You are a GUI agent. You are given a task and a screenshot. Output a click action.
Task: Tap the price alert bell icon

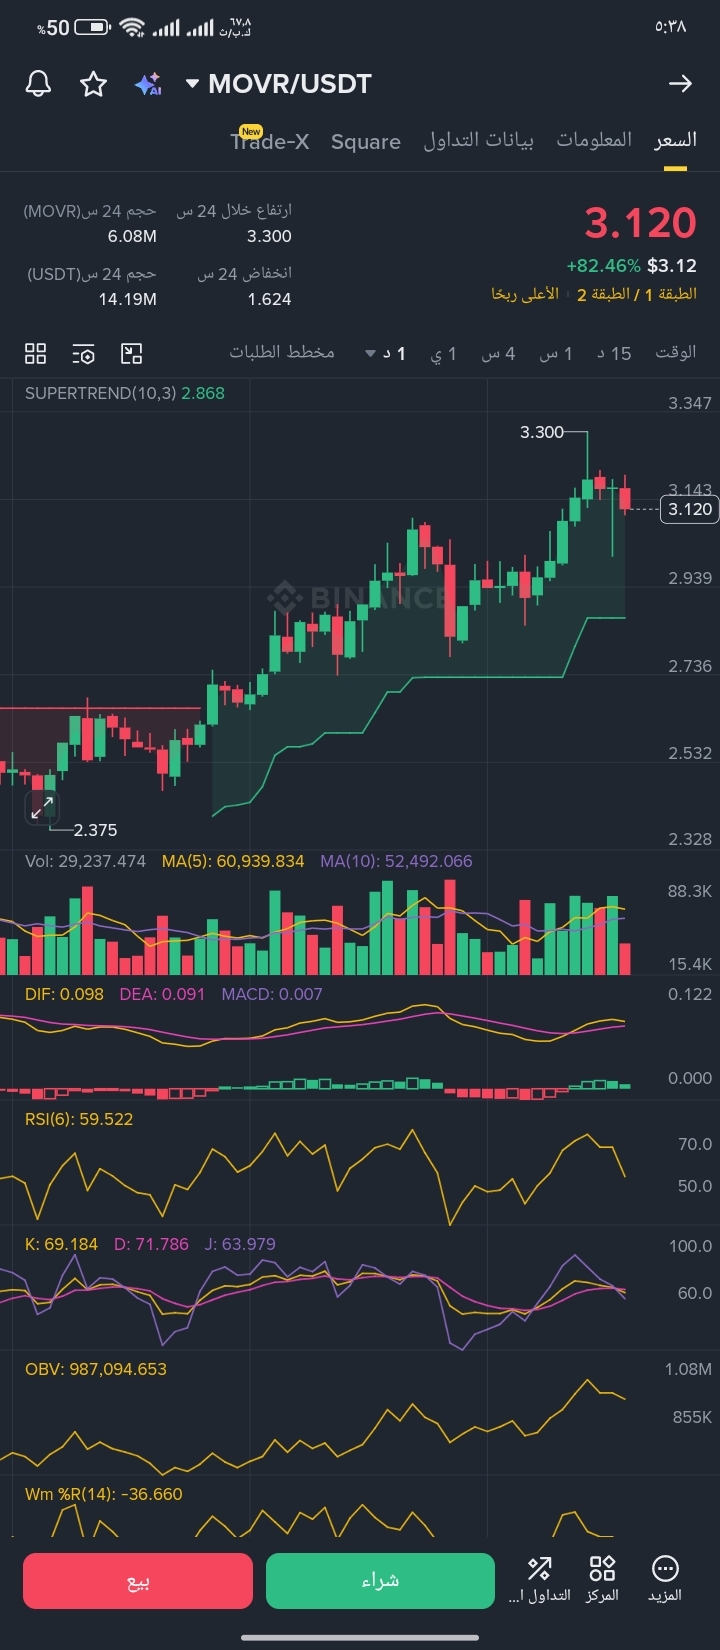[38, 84]
